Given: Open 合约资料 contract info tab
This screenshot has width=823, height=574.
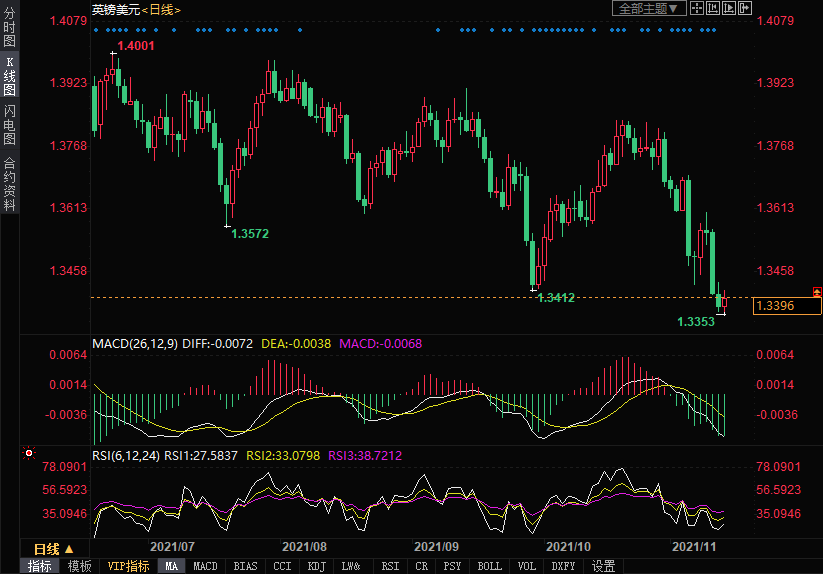Looking at the screenshot, I should (x=9, y=184).
